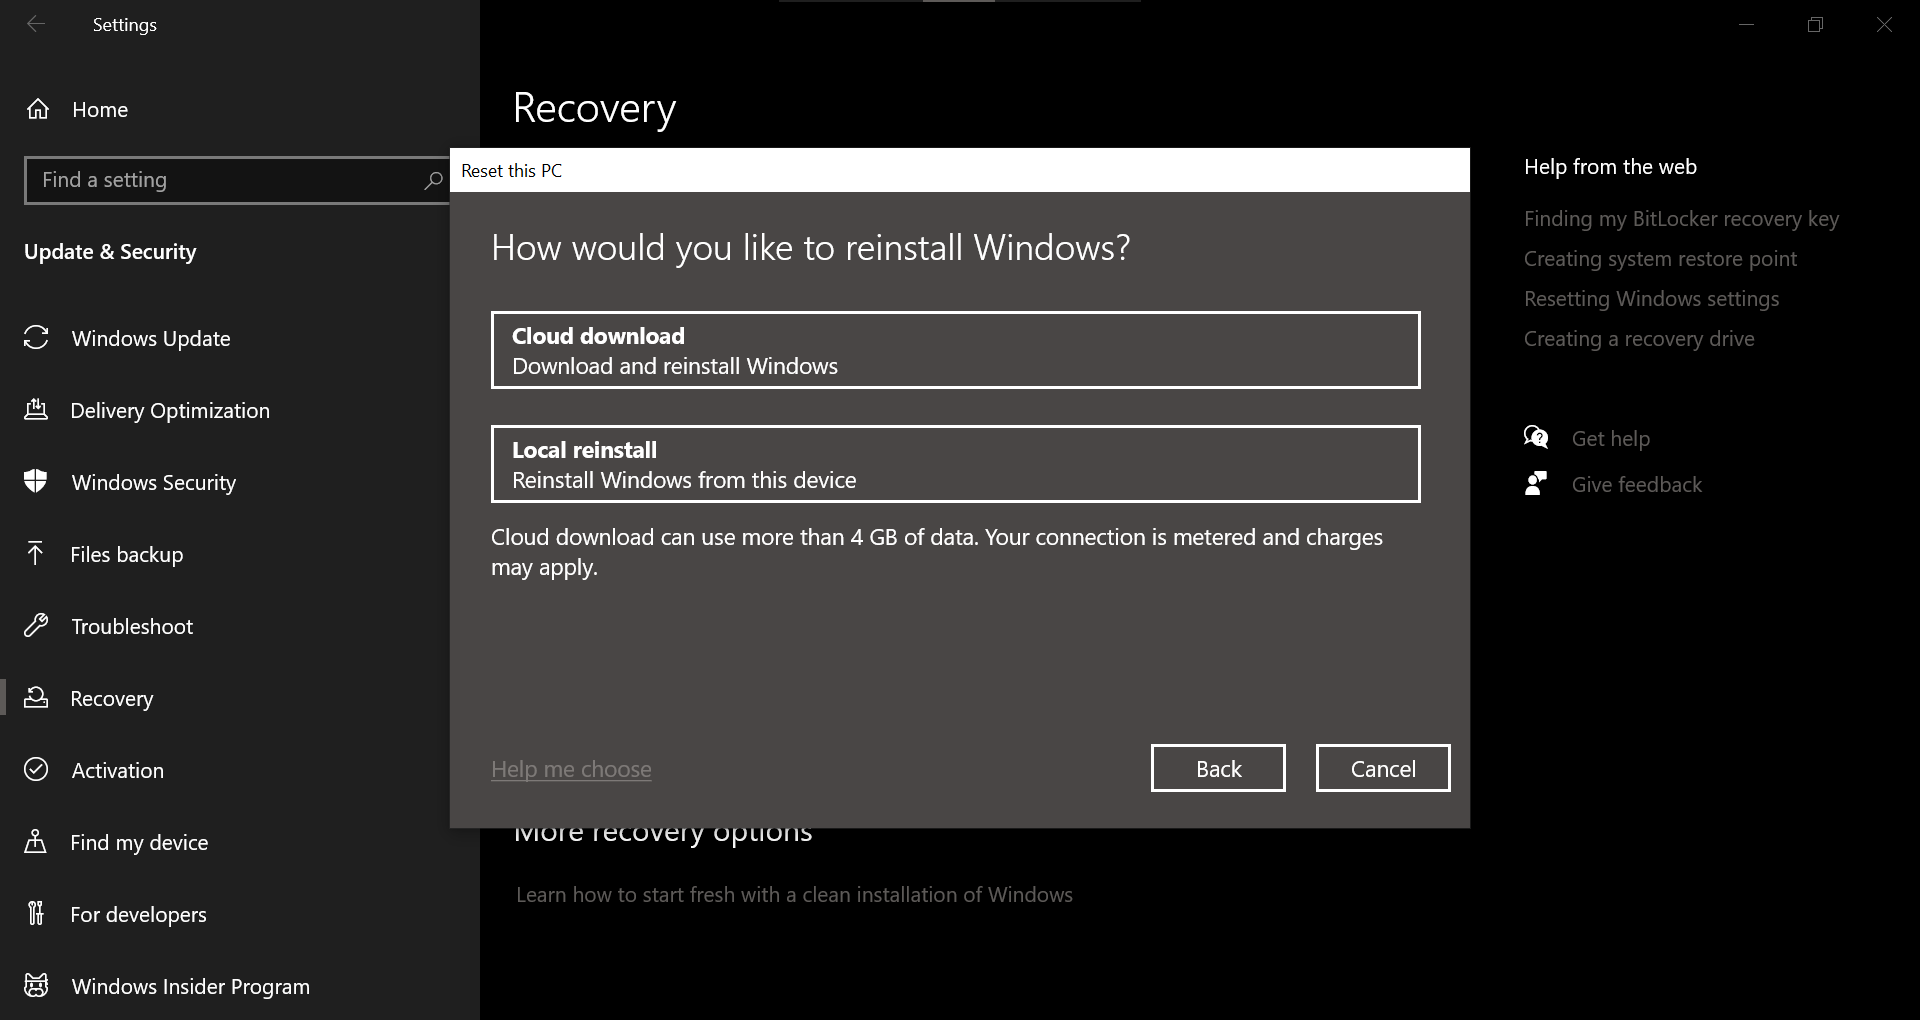1920x1020 pixels.
Task: Choose Local reinstall option
Action: tap(955, 464)
